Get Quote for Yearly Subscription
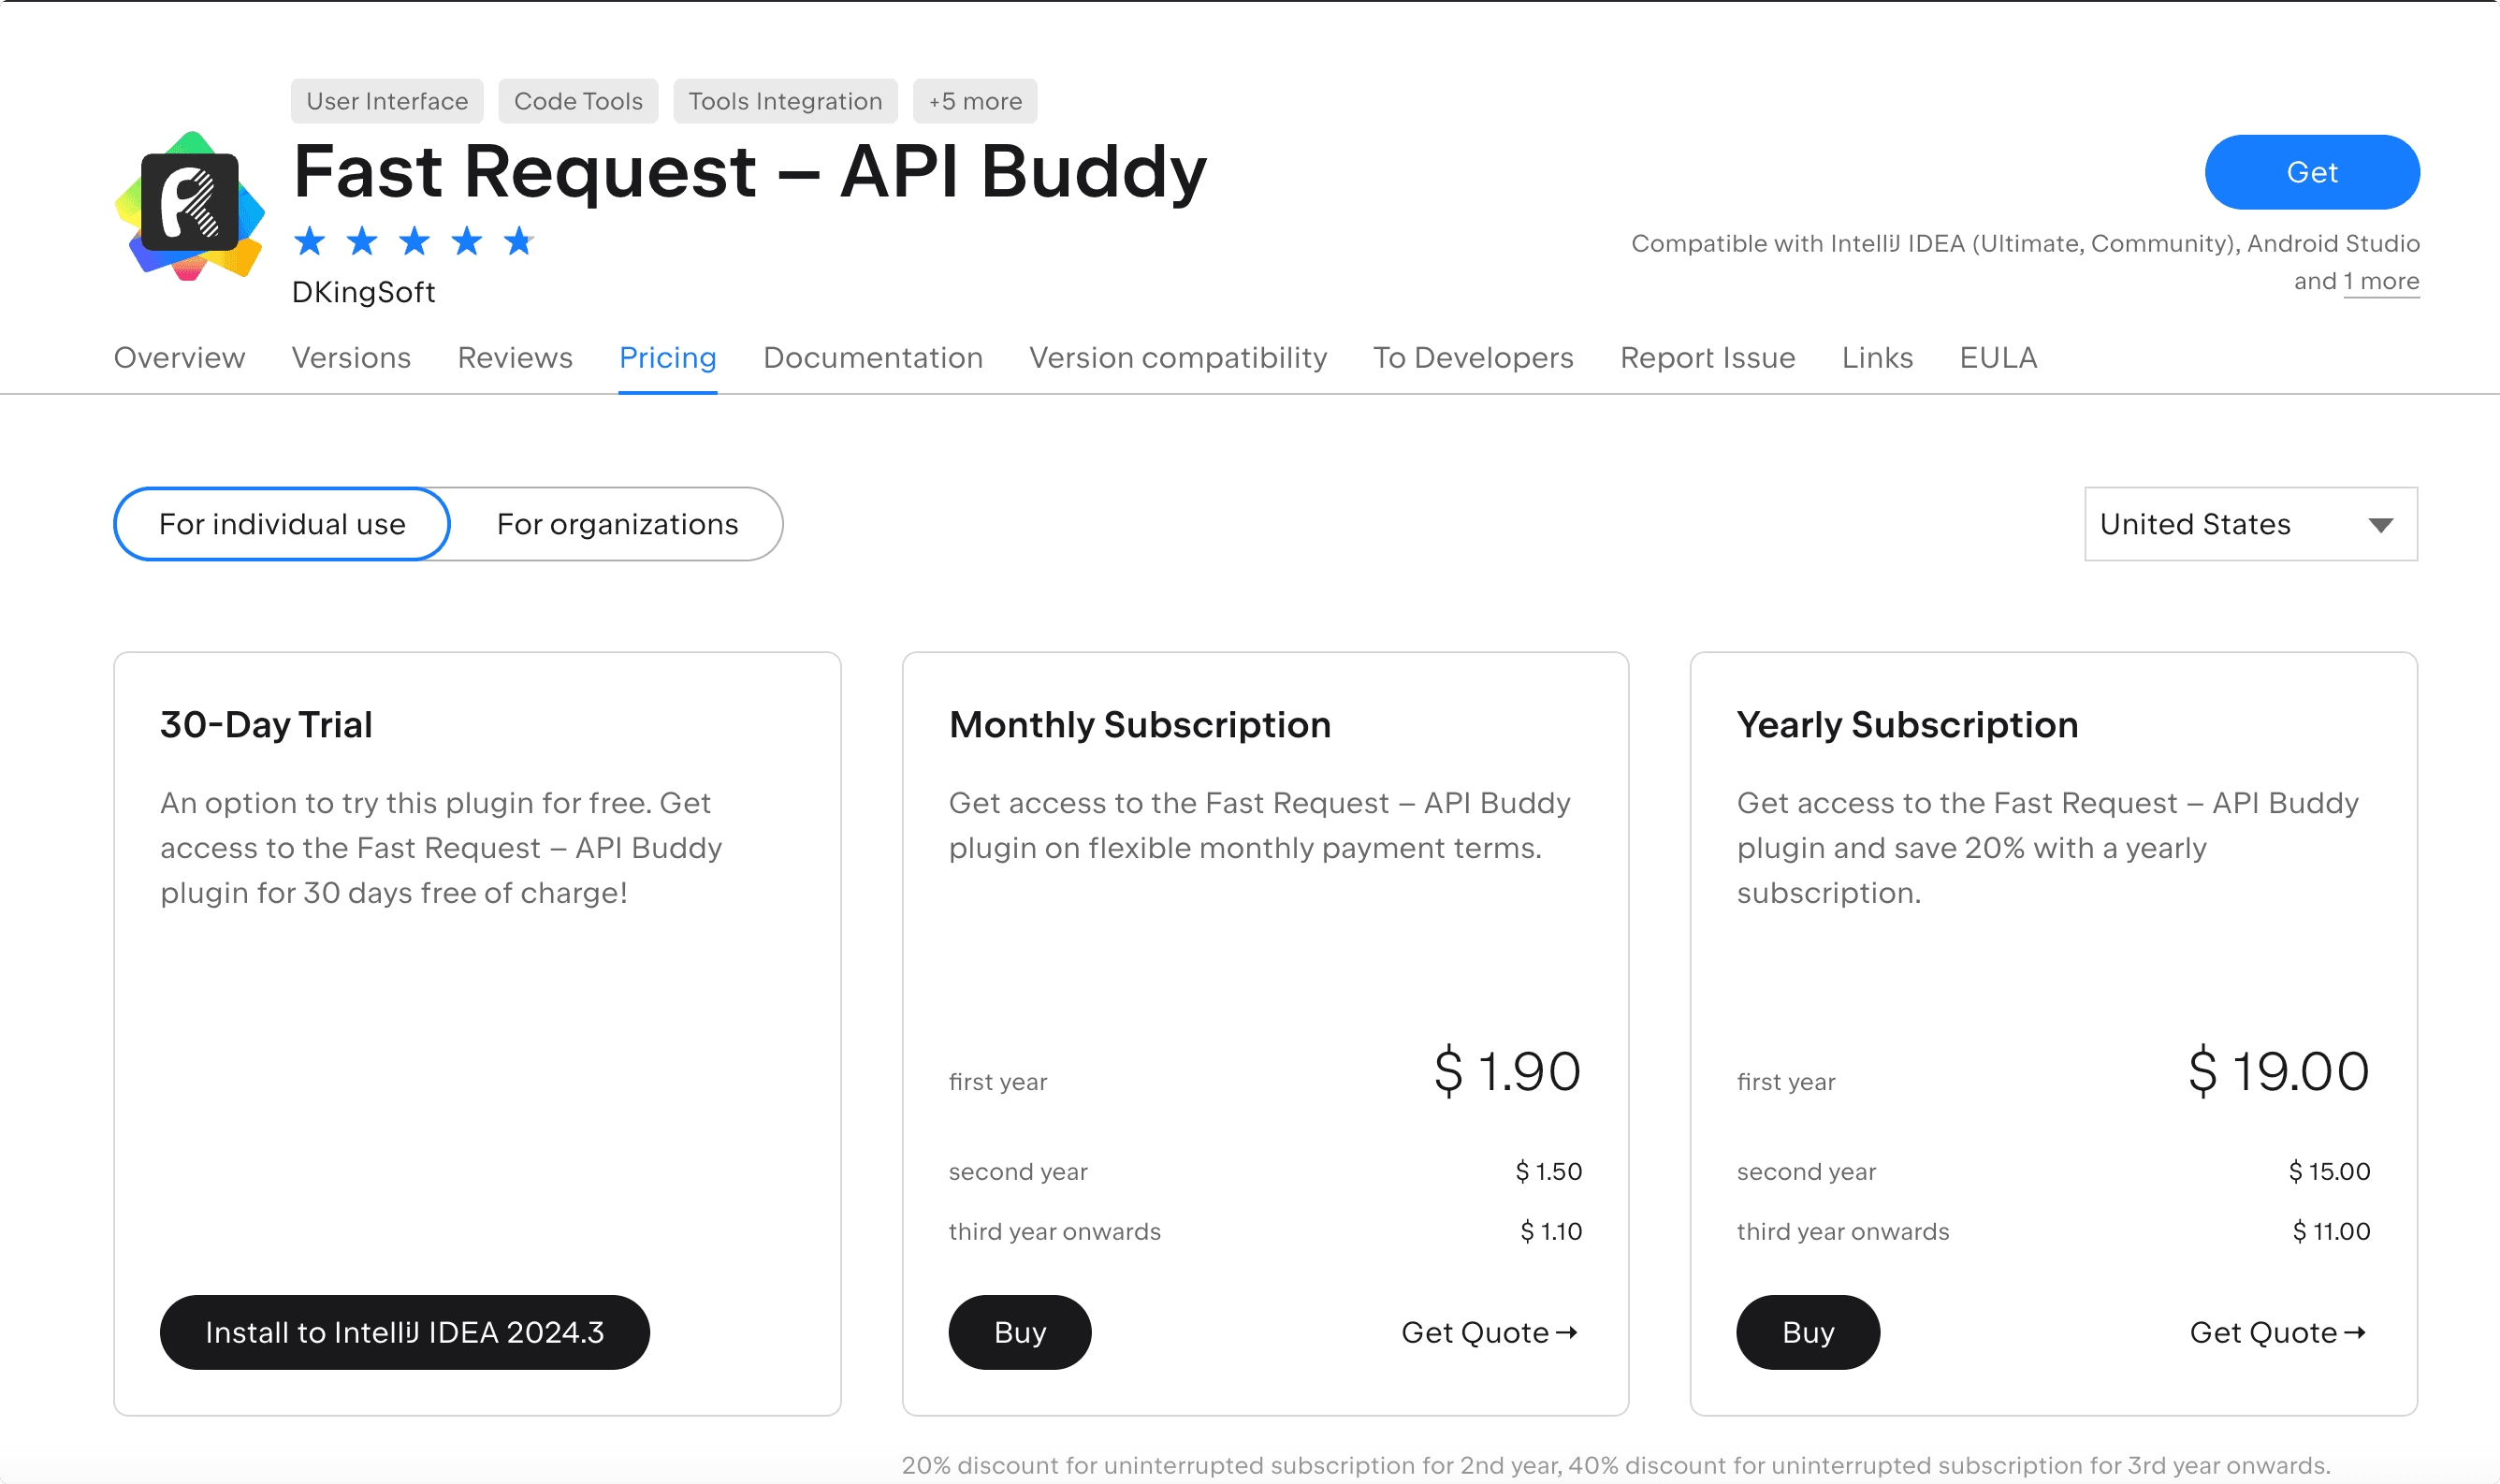 [x=2277, y=1332]
